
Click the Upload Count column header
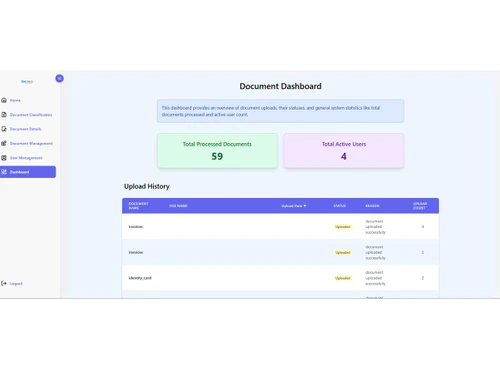click(x=420, y=206)
